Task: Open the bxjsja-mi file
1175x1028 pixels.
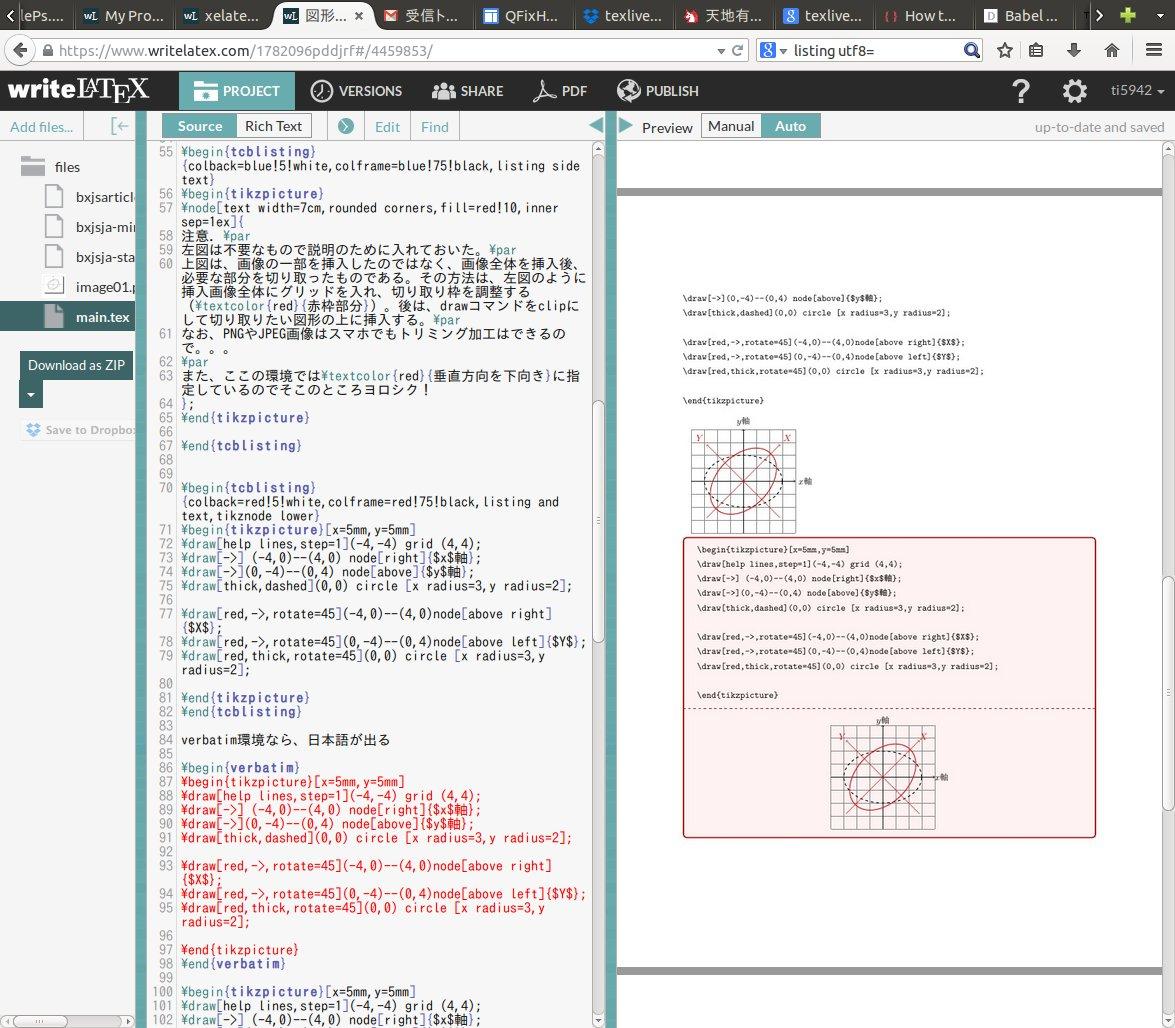Action: click(90, 227)
